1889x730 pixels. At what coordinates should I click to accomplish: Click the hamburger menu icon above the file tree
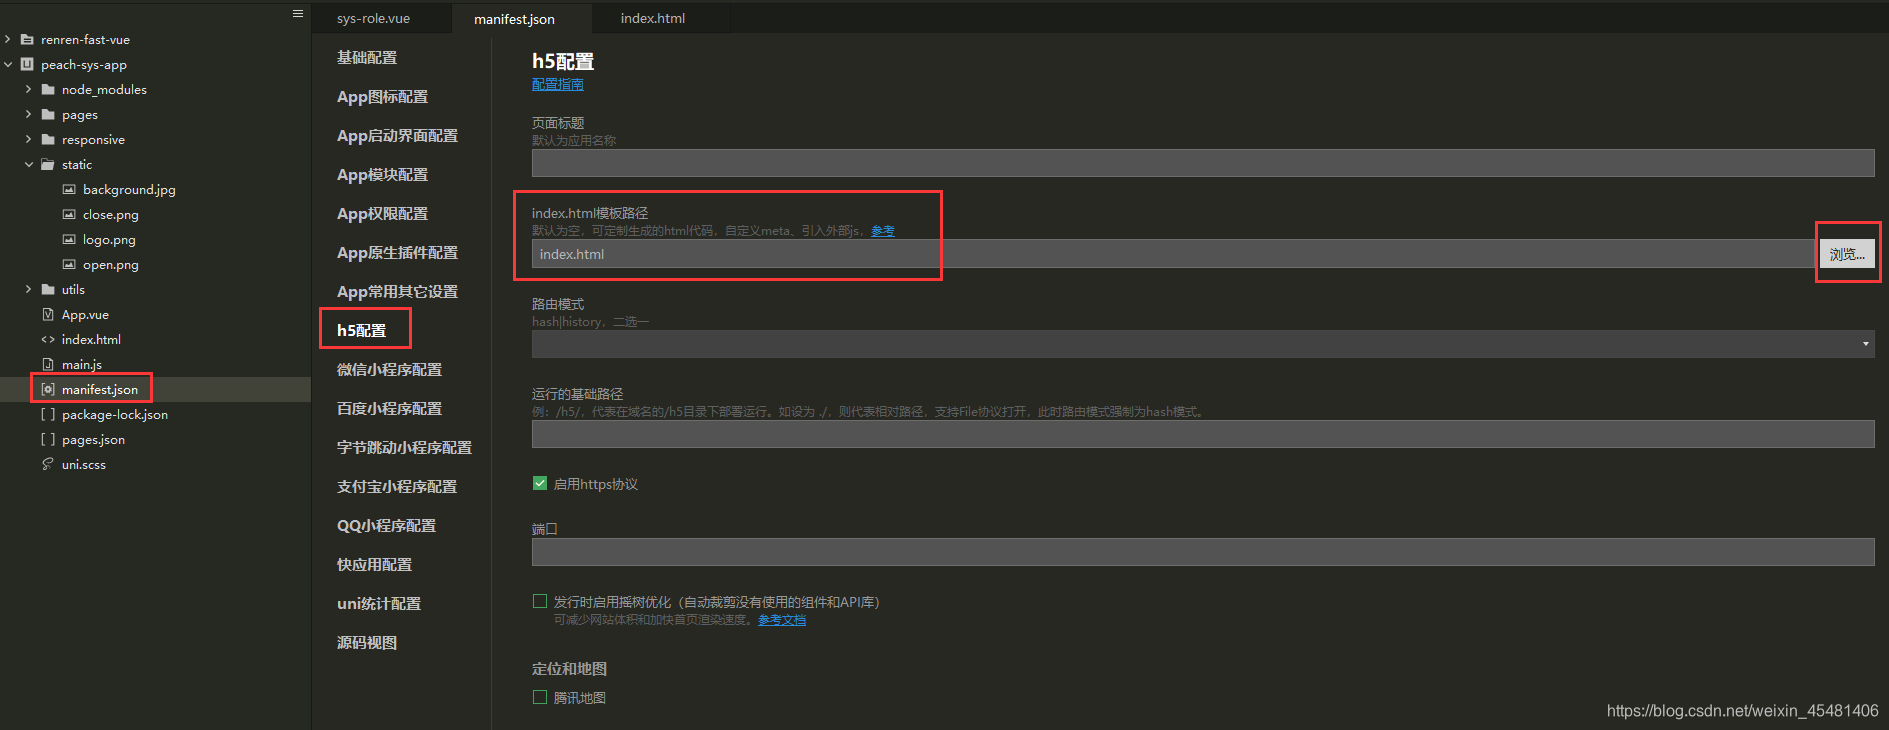pyautogui.click(x=297, y=14)
